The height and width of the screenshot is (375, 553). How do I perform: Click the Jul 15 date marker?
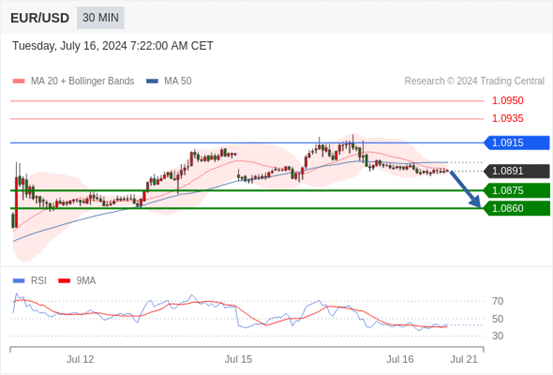(x=238, y=359)
